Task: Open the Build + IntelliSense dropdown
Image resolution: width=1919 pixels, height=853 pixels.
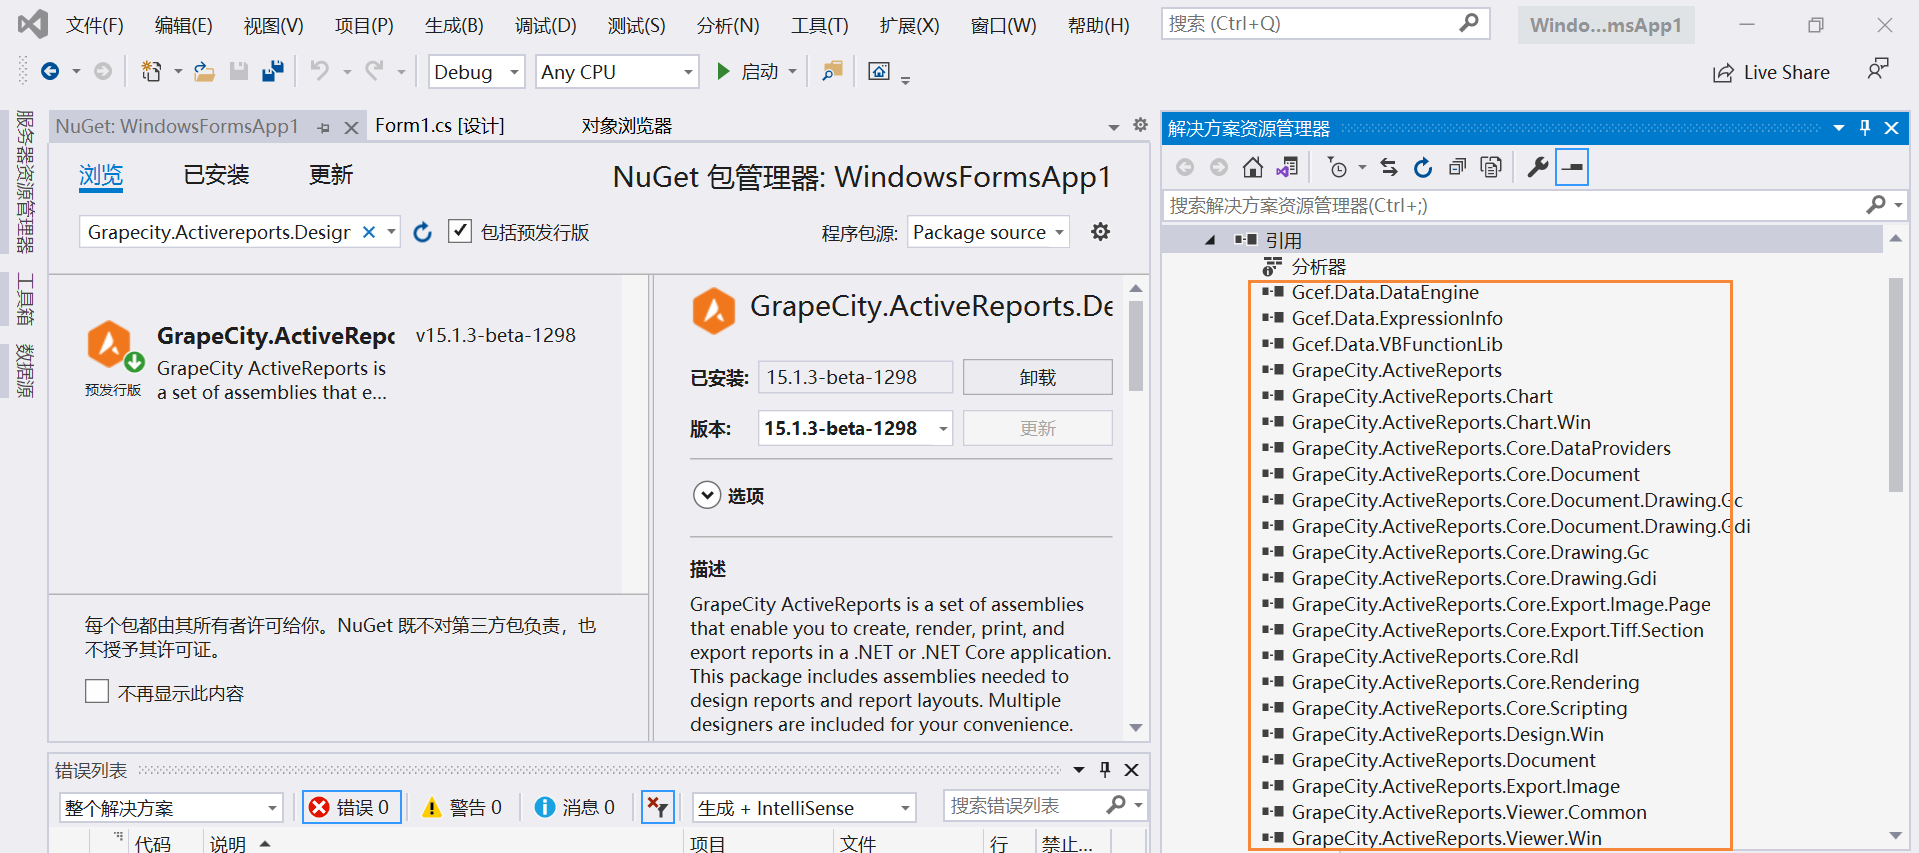Action: (x=804, y=807)
